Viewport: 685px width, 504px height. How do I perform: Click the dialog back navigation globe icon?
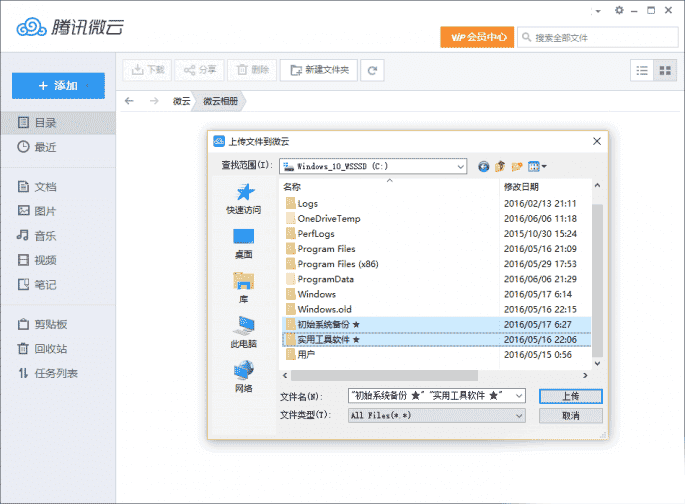(x=483, y=166)
